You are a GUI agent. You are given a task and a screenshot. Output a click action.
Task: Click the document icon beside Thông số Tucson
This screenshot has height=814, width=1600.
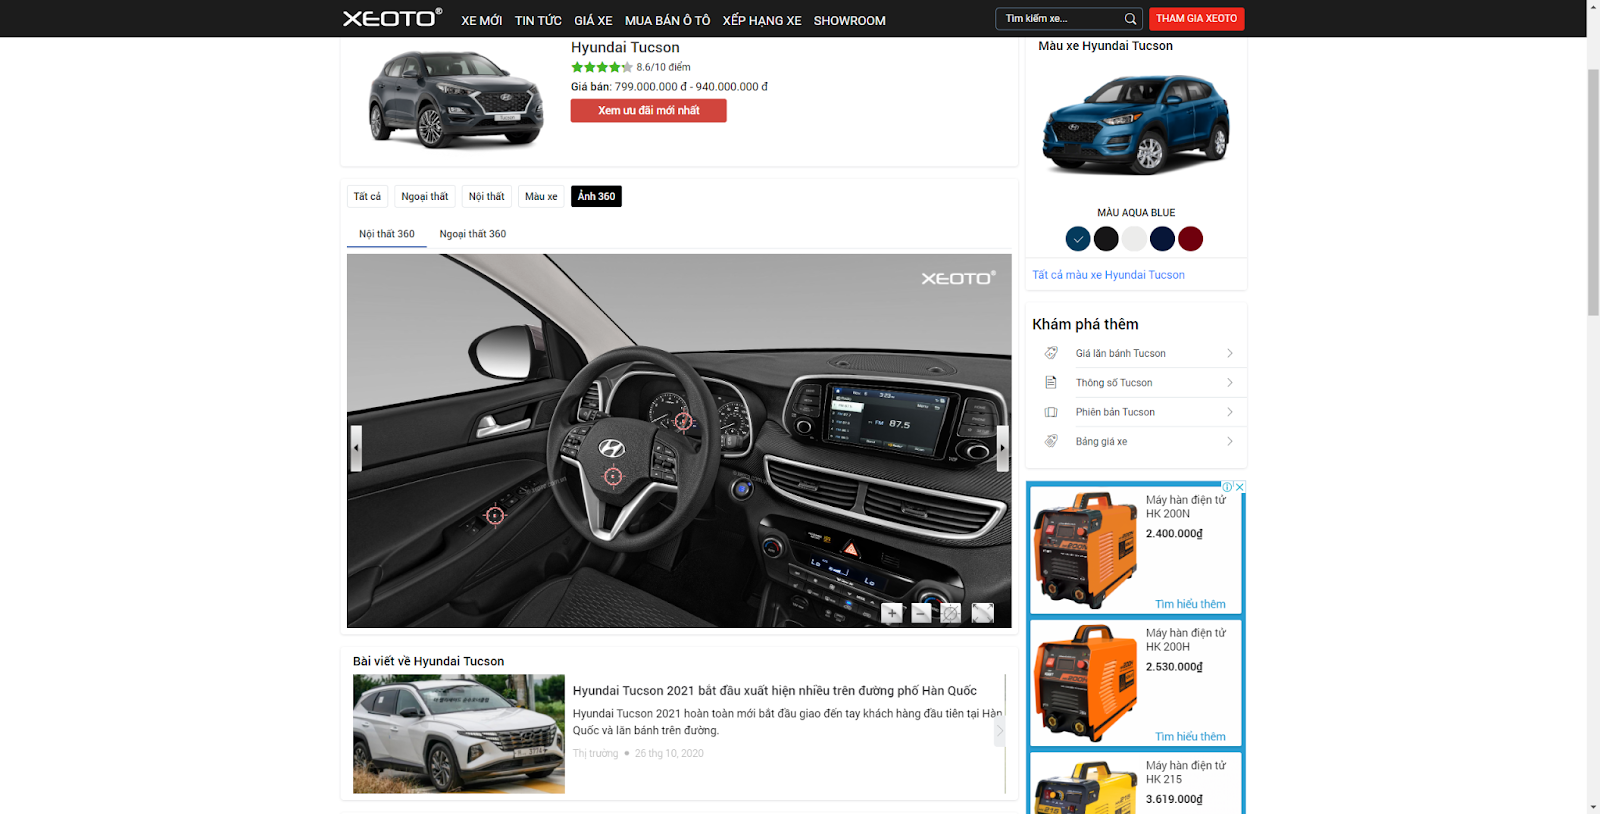pos(1051,382)
